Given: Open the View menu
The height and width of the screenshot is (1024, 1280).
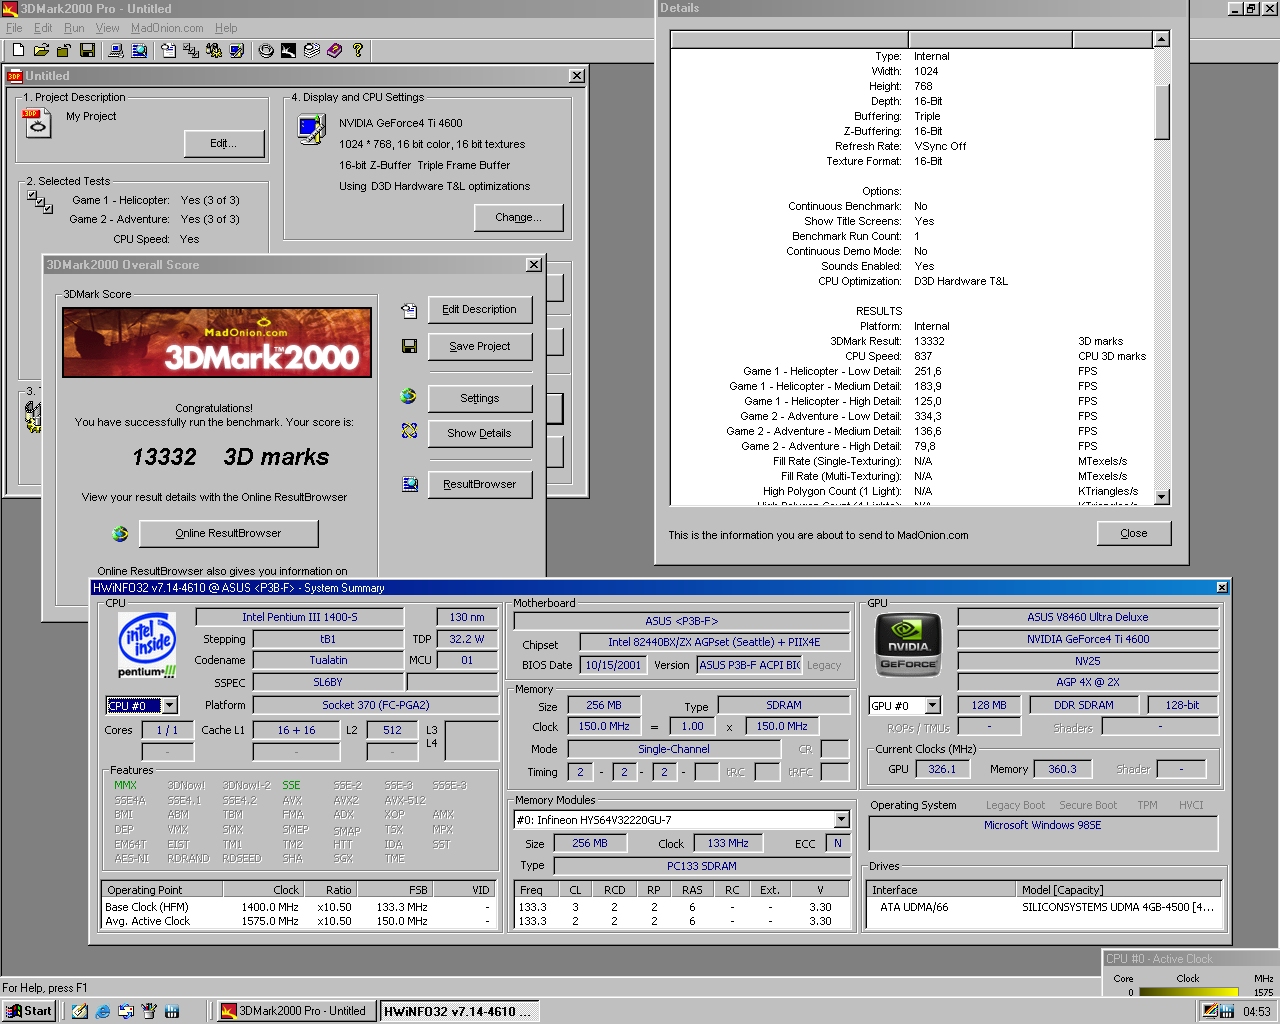Looking at the screenshot, I should tap(107, 28).
